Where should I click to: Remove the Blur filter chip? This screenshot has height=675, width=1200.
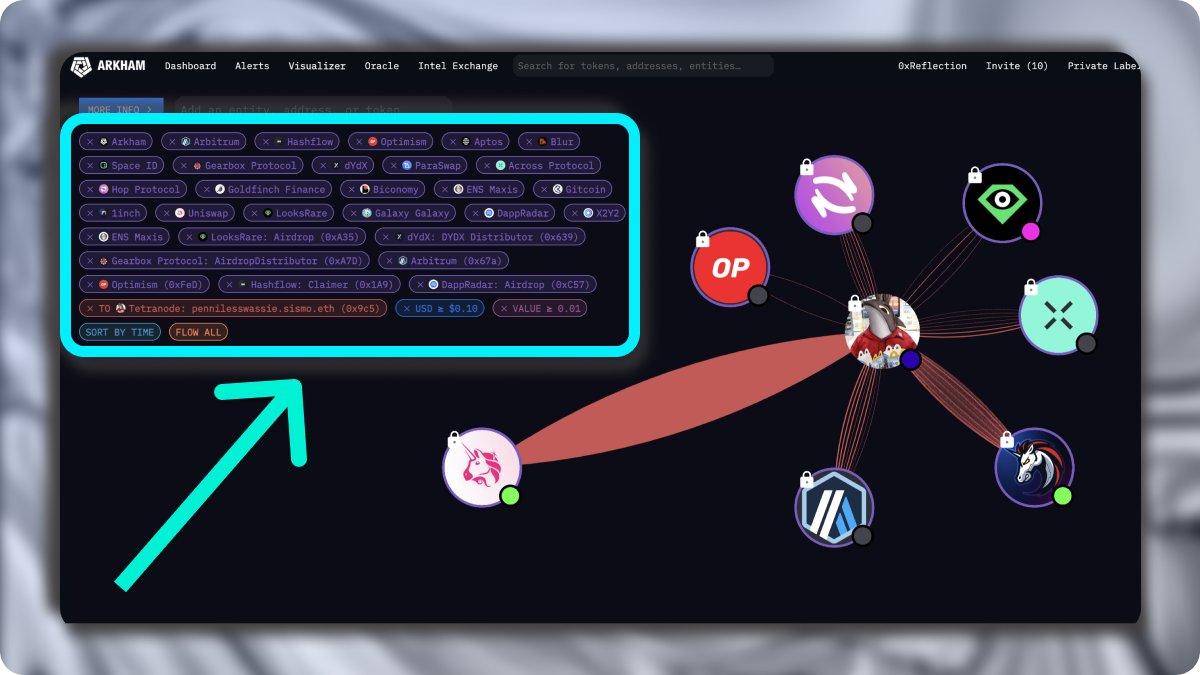click(x=528, y=142)
